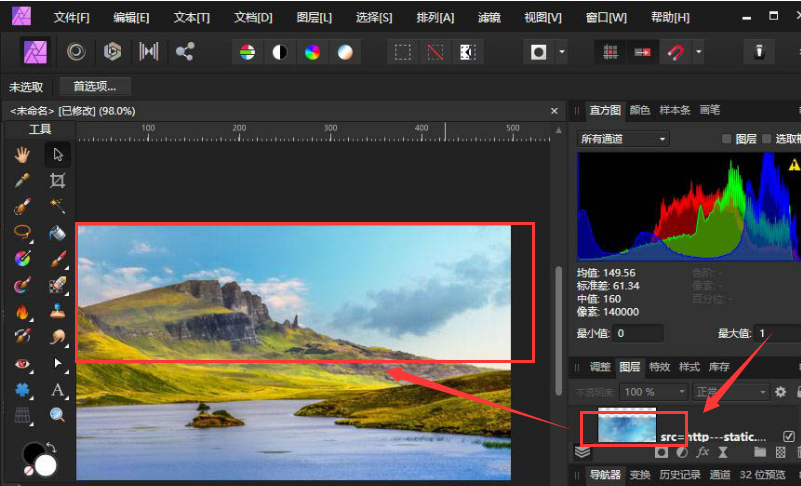Toggle the Assistant Manager icon
Image resolution: width=801 pixels, height=486 pixels.
pyautogui.click(x=759, y=52)
